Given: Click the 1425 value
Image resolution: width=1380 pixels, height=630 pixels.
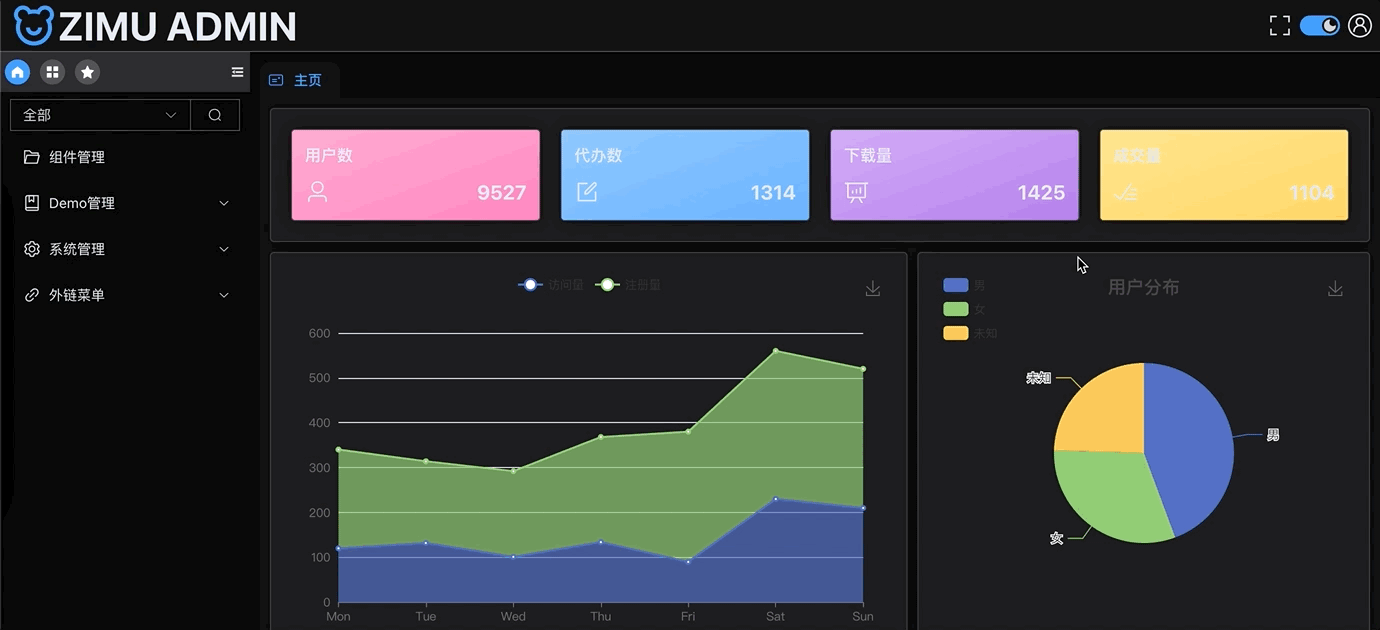Looking at the screenshot, I should click(x=1041, y=193).
